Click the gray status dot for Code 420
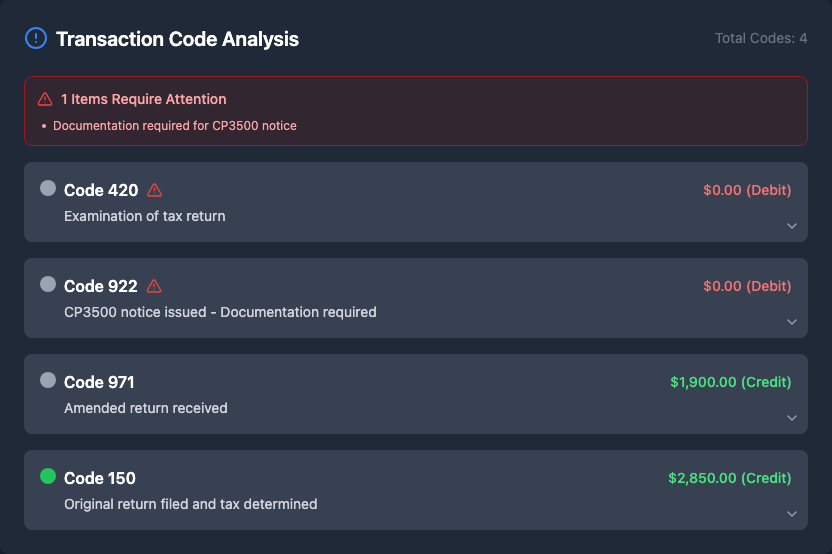The image size is (832, 554). pyautogui.click(x=47, y=188)
